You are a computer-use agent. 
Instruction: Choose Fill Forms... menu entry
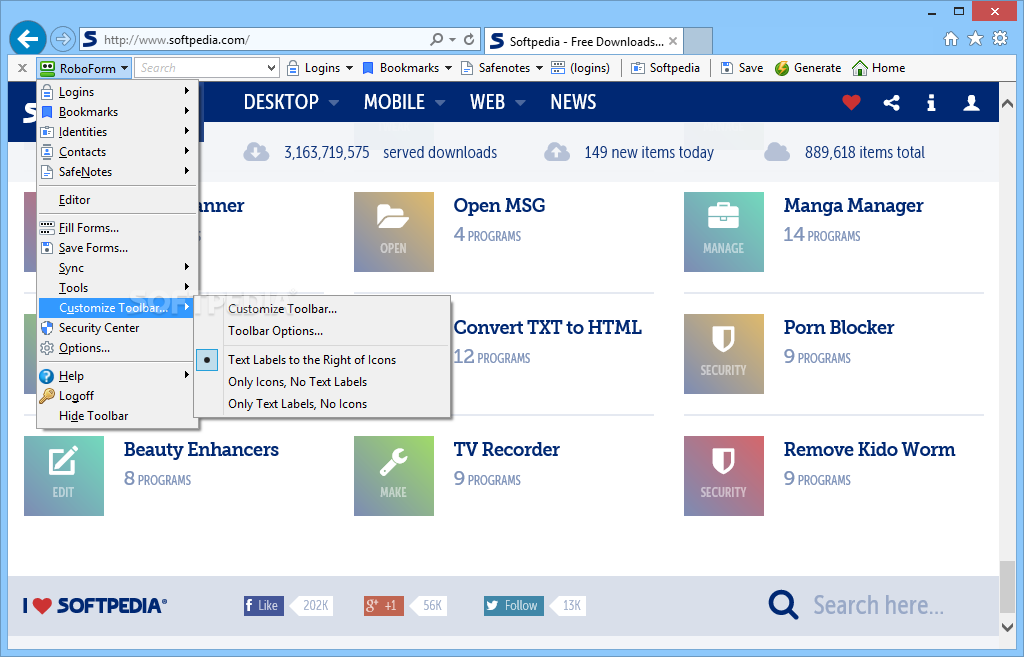[x=116, y=228]
